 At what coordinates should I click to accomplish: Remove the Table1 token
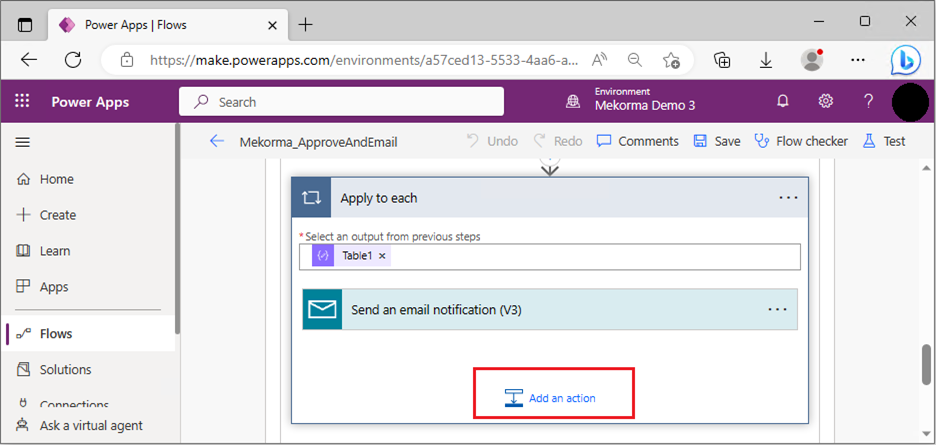pos(382,256)
